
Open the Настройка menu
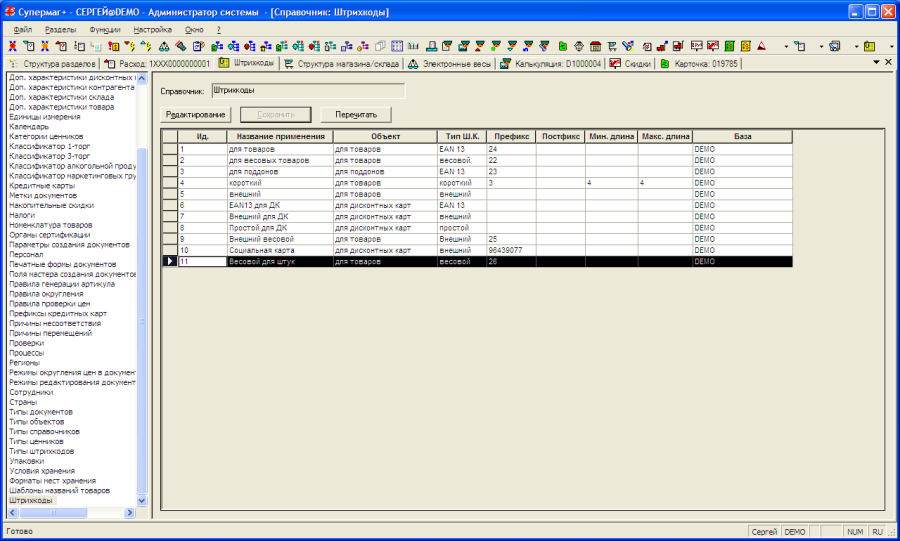pyautogui.click(x=152, y=30)
